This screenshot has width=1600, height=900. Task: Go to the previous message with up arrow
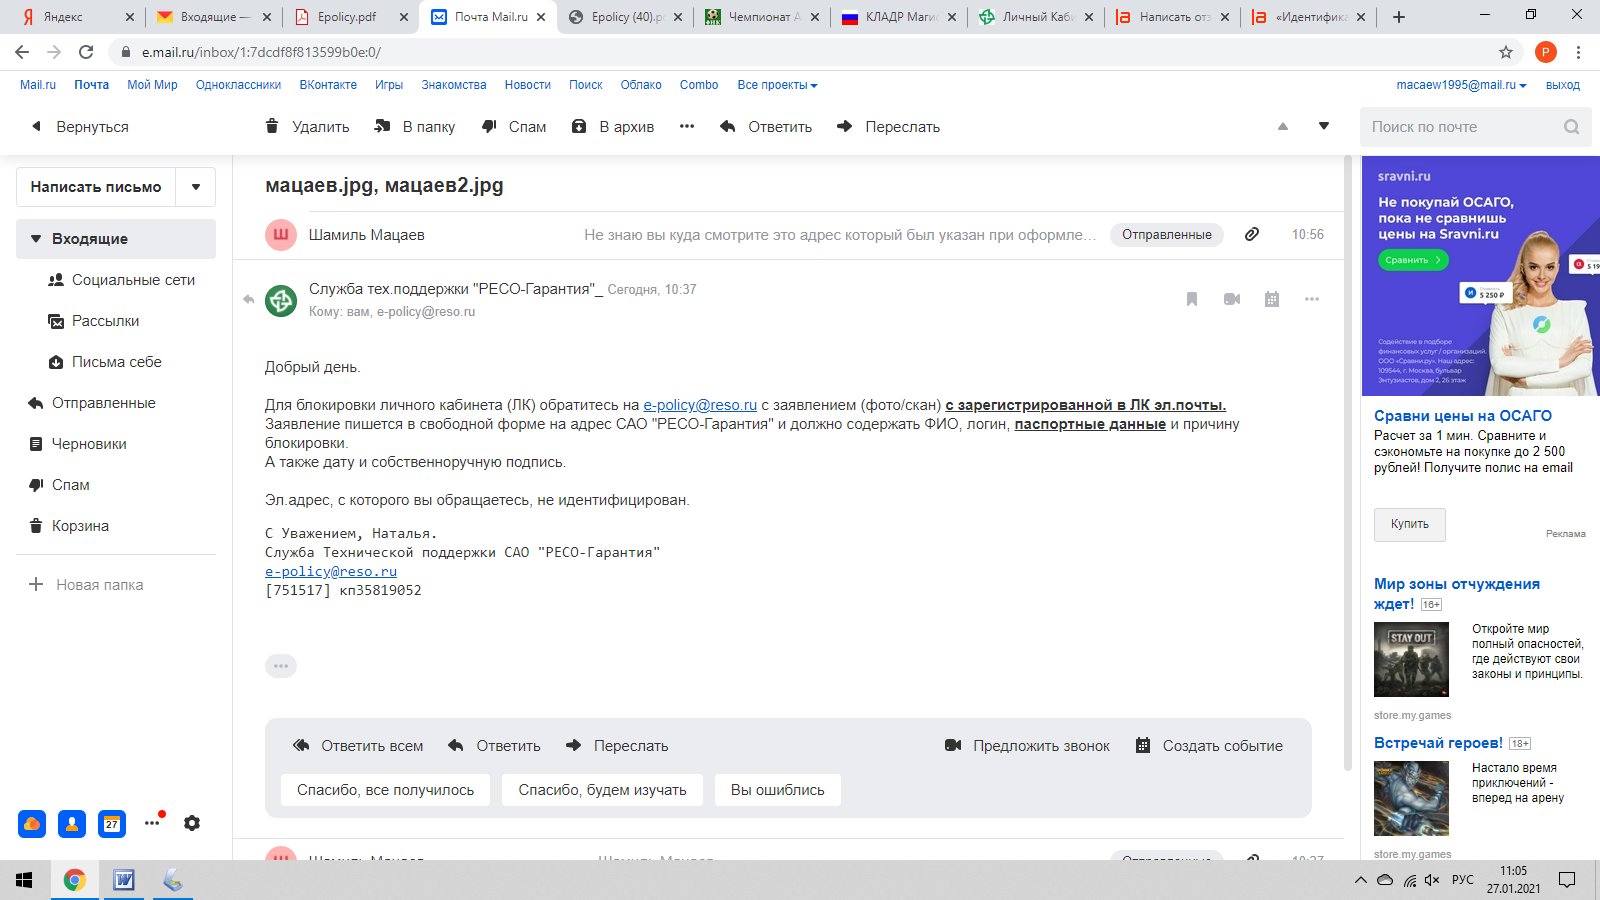[1283, 127]
